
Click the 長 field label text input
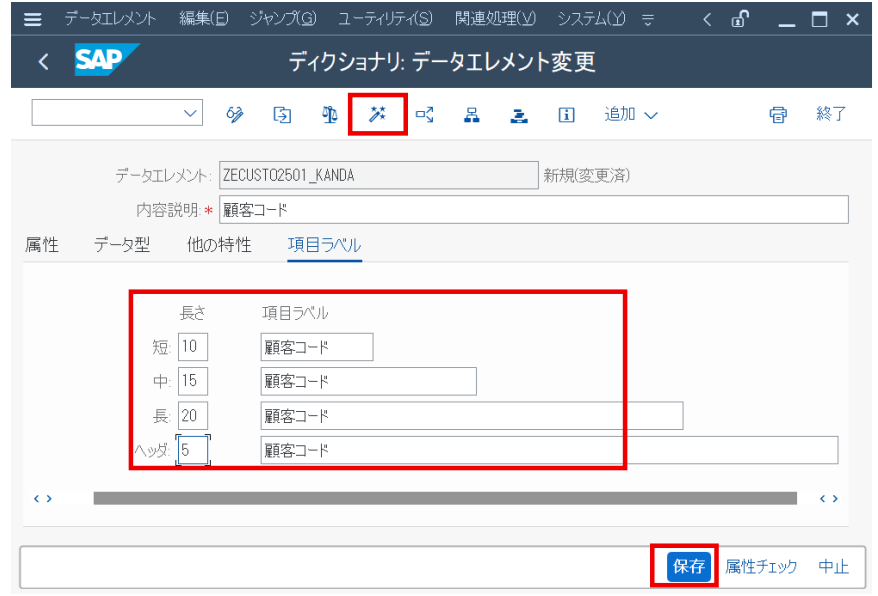[x=471, y=416]
